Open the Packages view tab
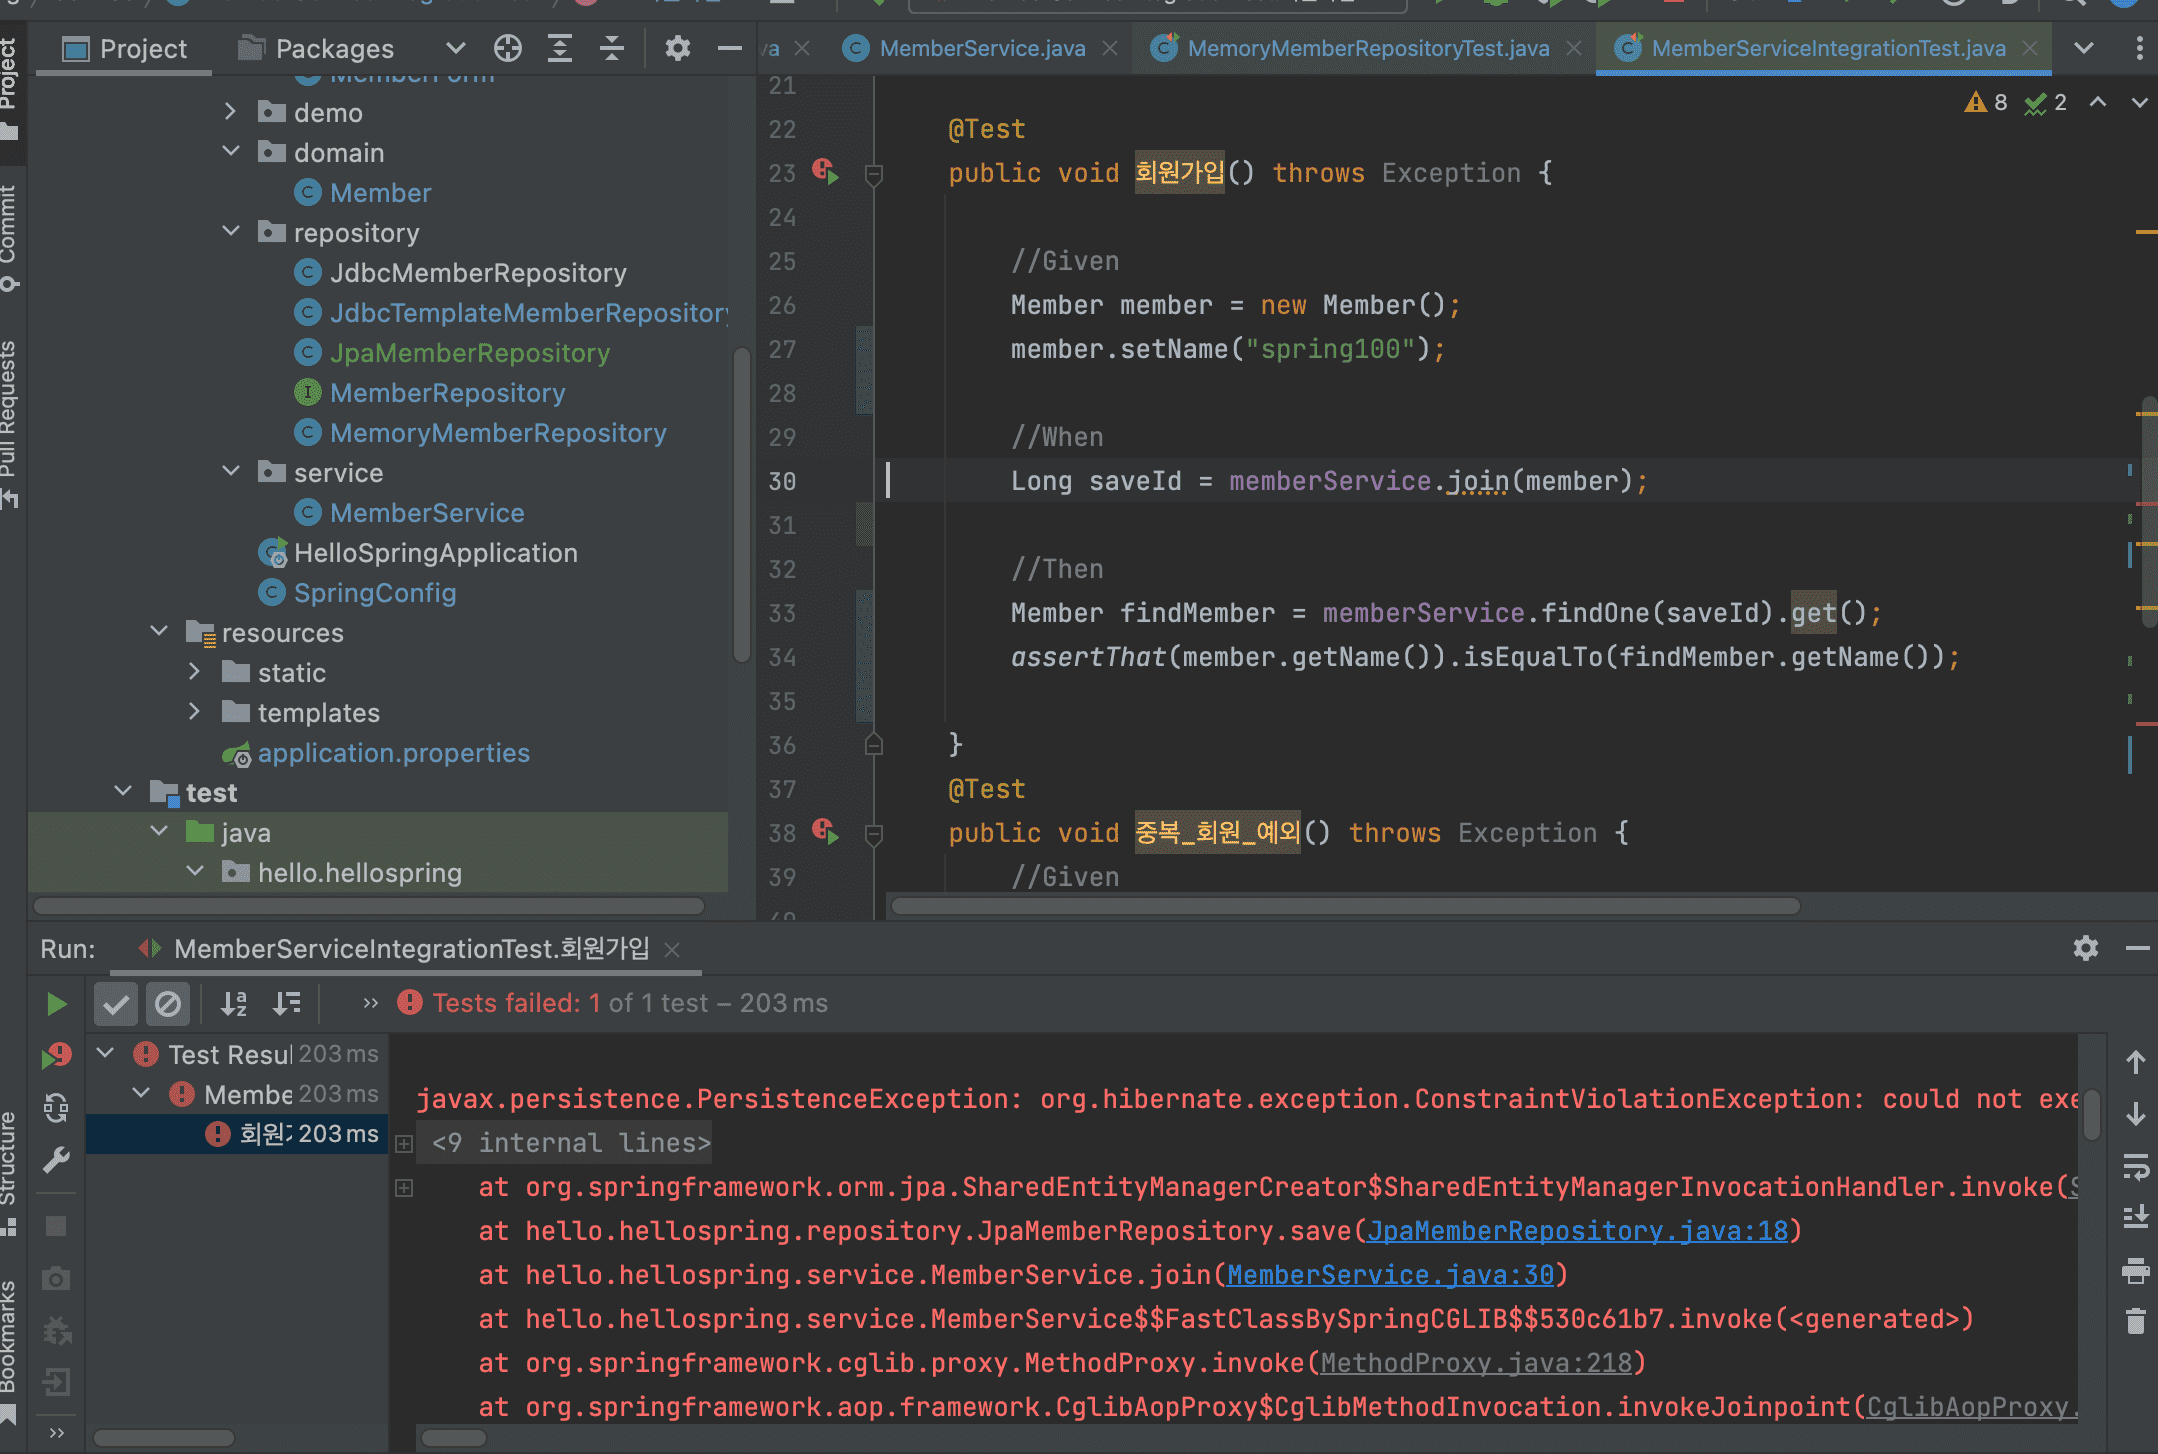Screen dimensions: 2158x1454 pyautogui.click(x=333, y=48)
